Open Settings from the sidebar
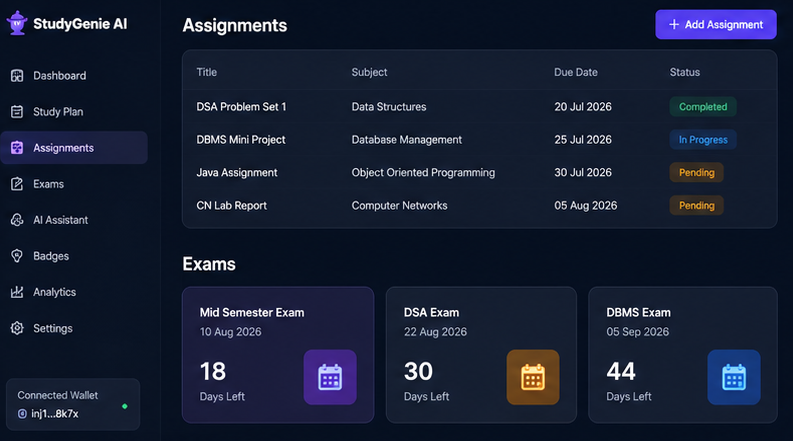The width and height of the screenshot is (793, 441). click(x=74, y=328)
